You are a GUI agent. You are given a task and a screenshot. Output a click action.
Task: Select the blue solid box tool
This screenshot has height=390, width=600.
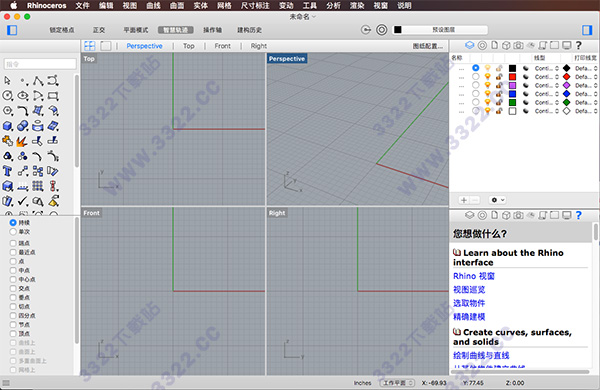pyautogui.click(x=8, y=126)
